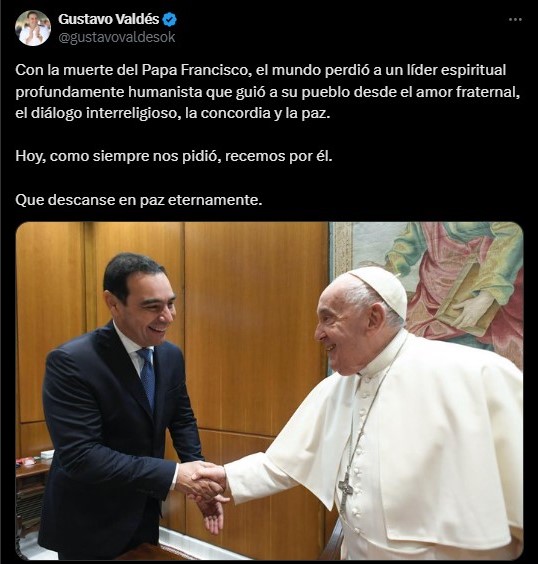Click the pectoral cross on the white cassock

(345, 490)
